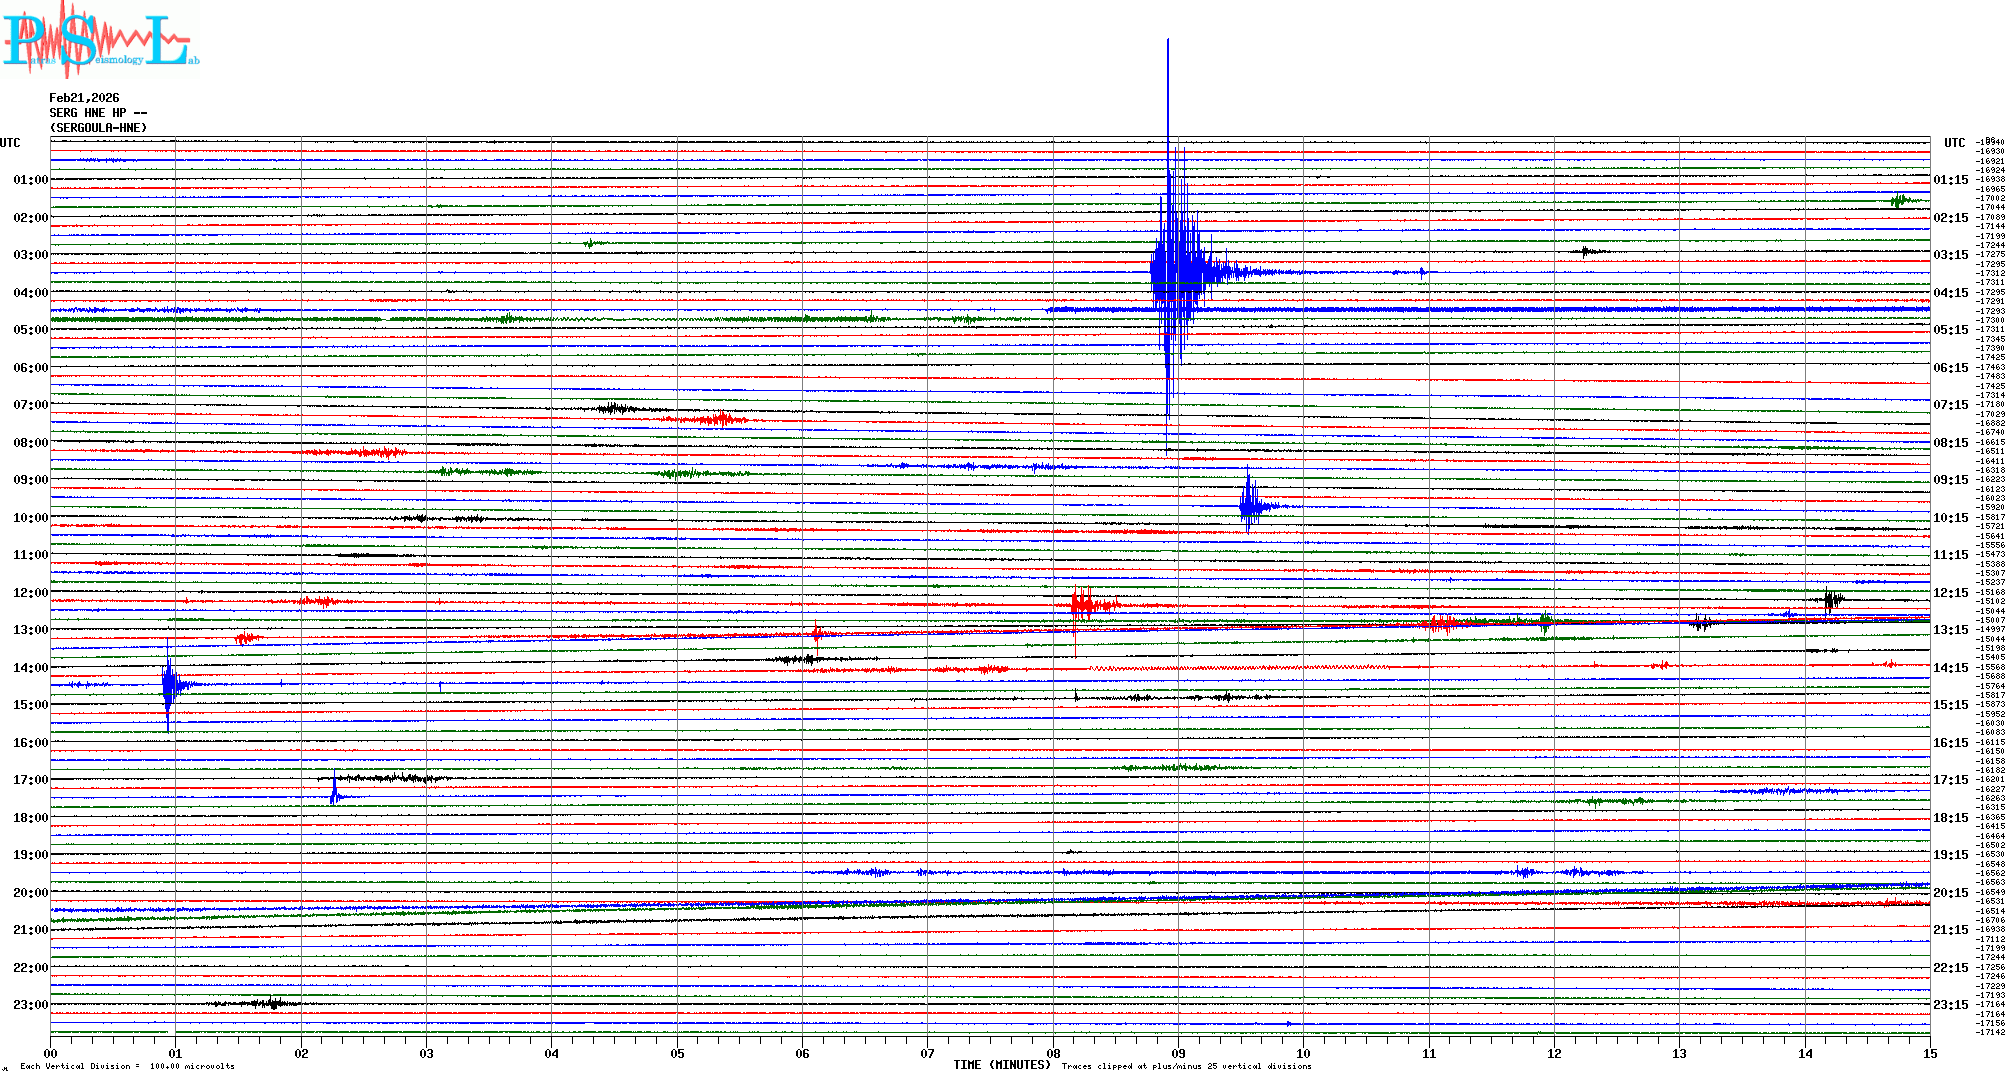Click the 09 minute tick on bottom axis
2010x1080 pixels.
pyautogui.click(x=1178, y=1053)
